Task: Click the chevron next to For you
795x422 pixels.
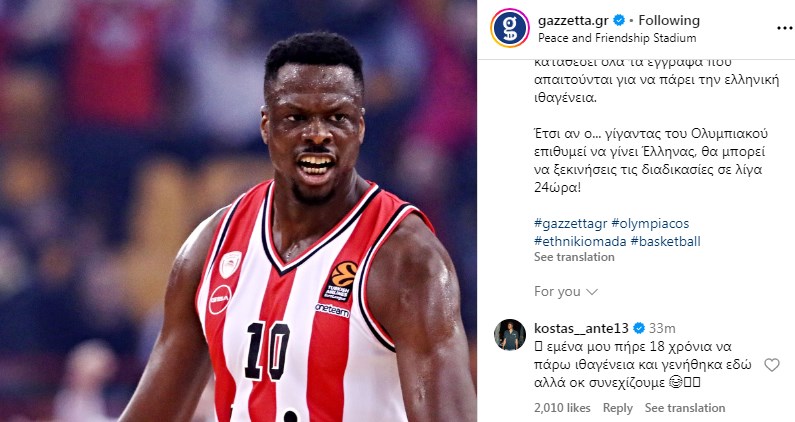Action: tap(592, 292)
